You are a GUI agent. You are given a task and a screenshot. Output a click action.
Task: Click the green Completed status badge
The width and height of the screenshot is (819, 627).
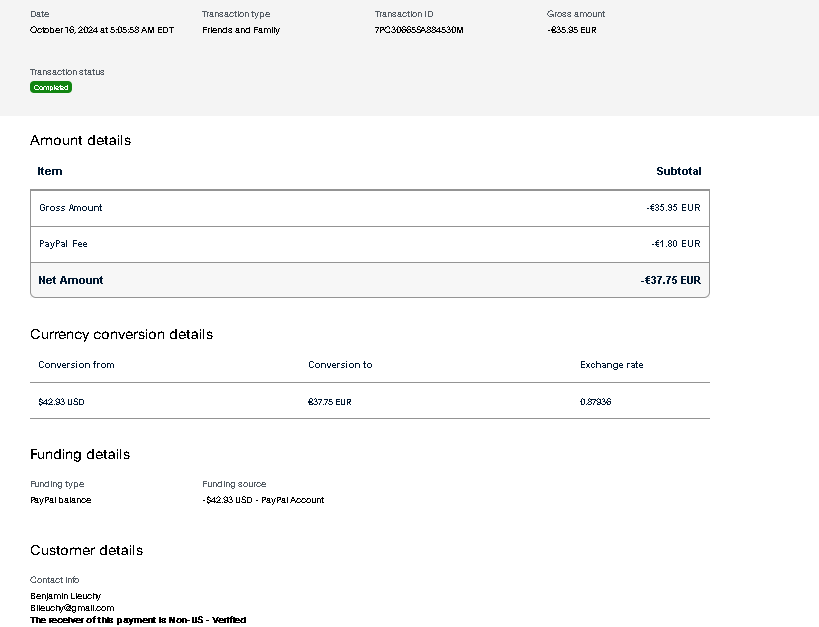(51, 88)
